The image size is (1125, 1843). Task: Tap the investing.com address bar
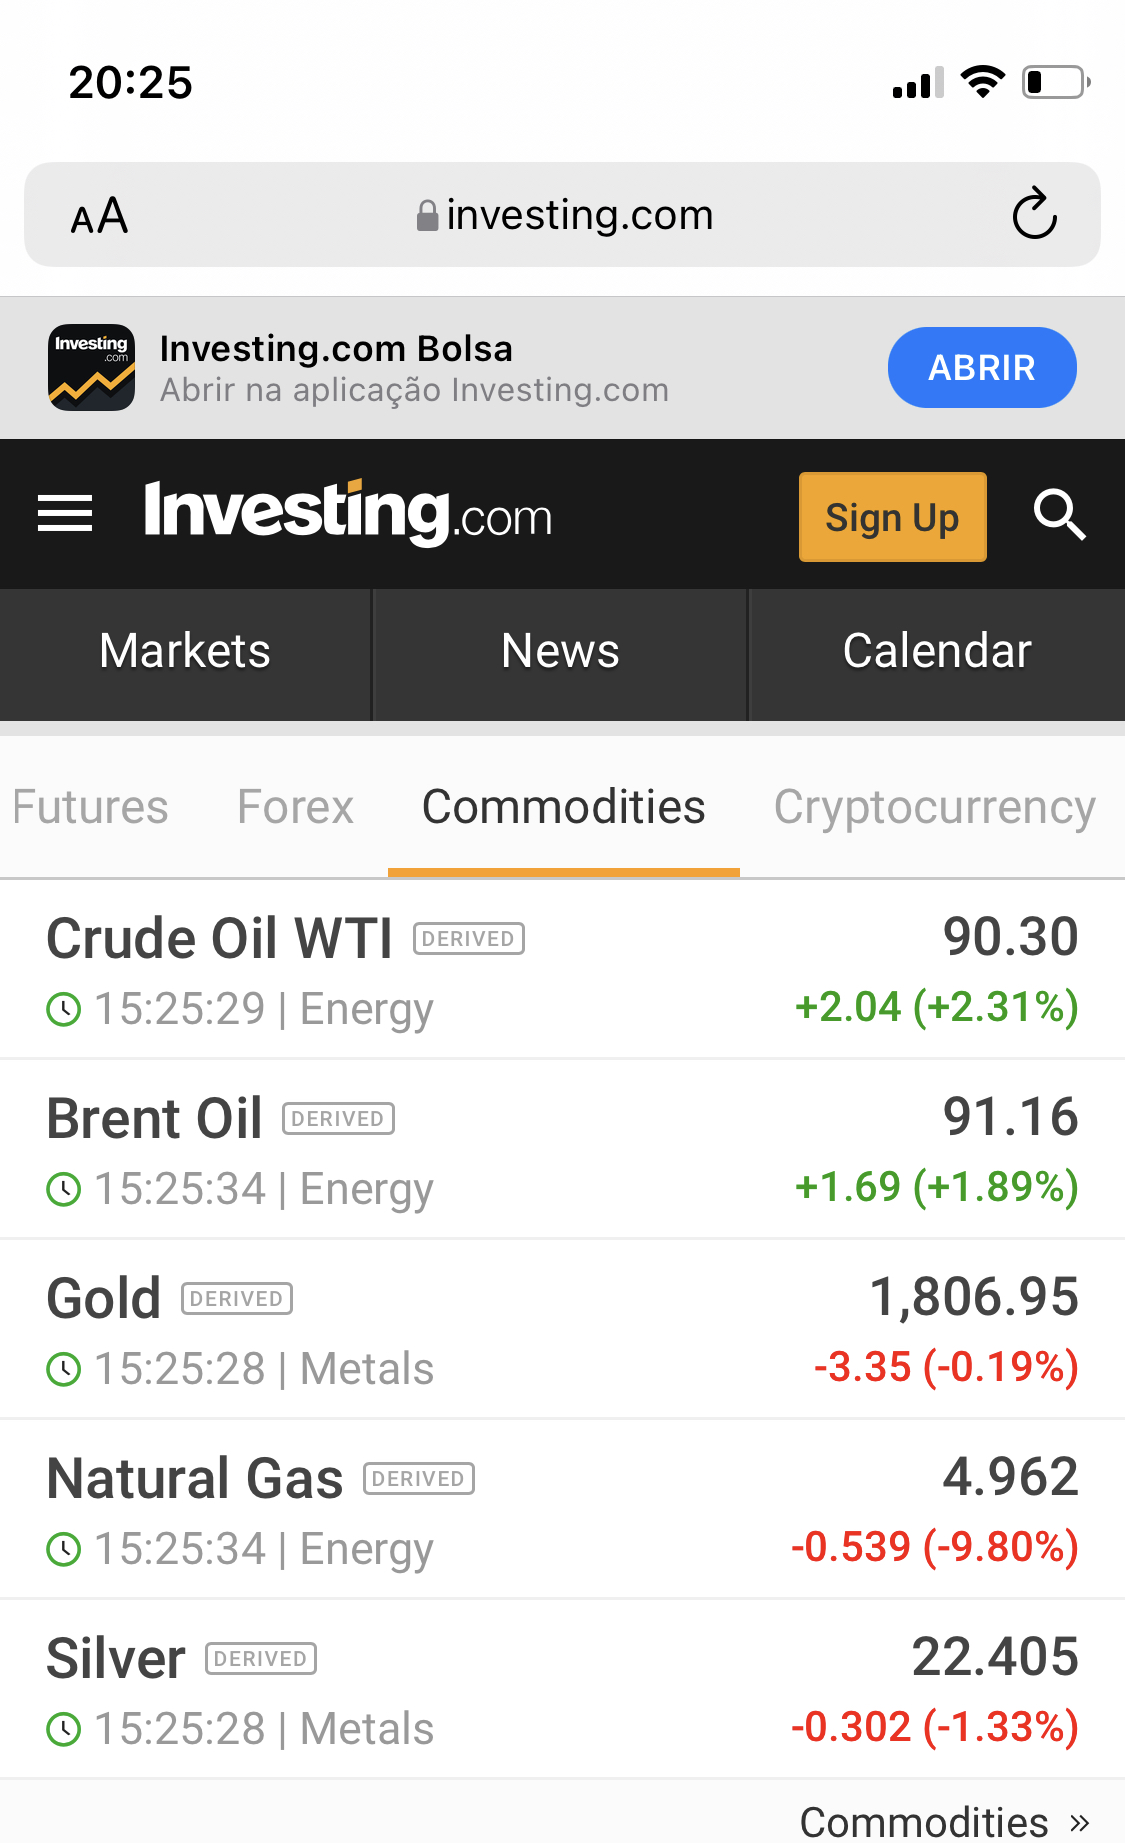[x=565, y=215]
